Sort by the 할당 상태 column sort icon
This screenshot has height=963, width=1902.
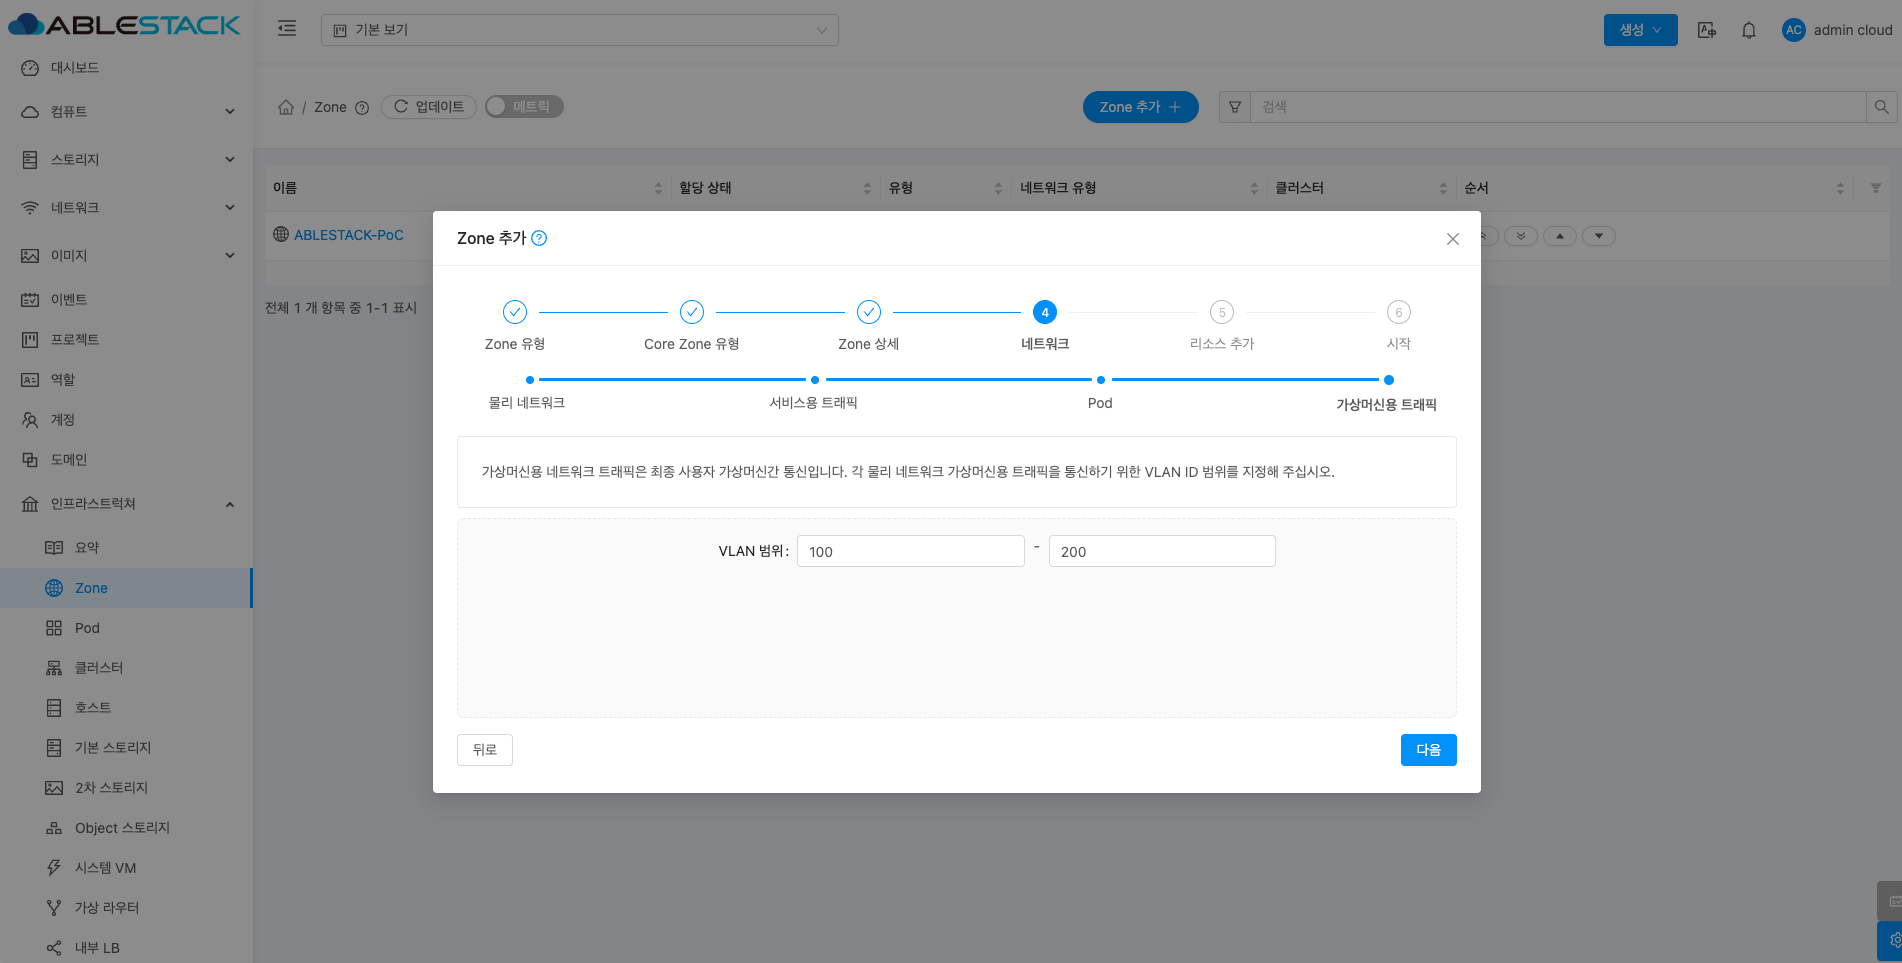tap(867, 188)
